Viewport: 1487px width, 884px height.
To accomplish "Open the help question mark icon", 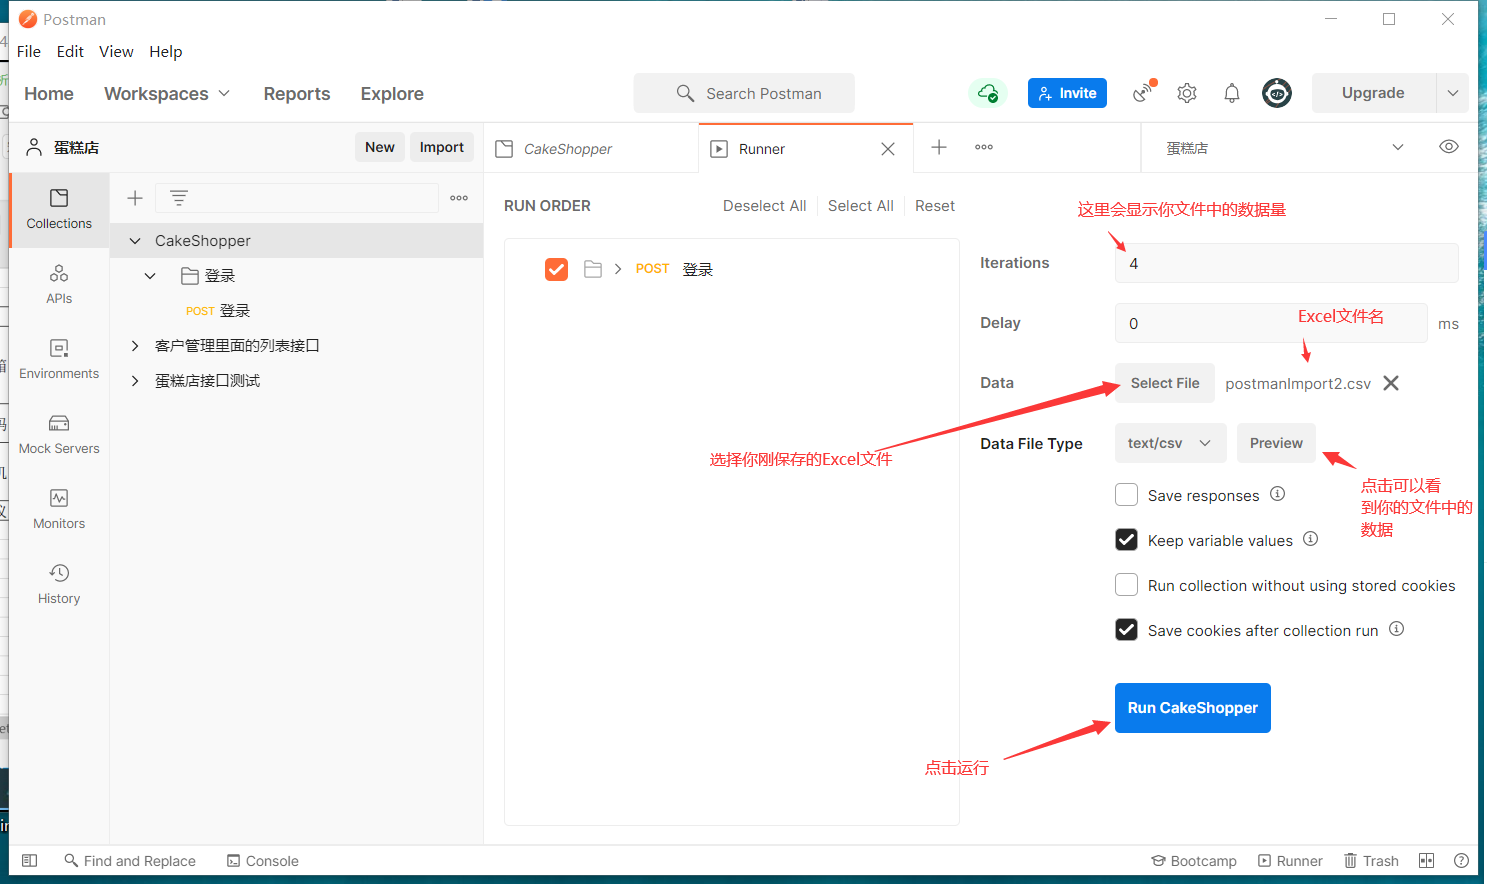I will coord(1461,861).
